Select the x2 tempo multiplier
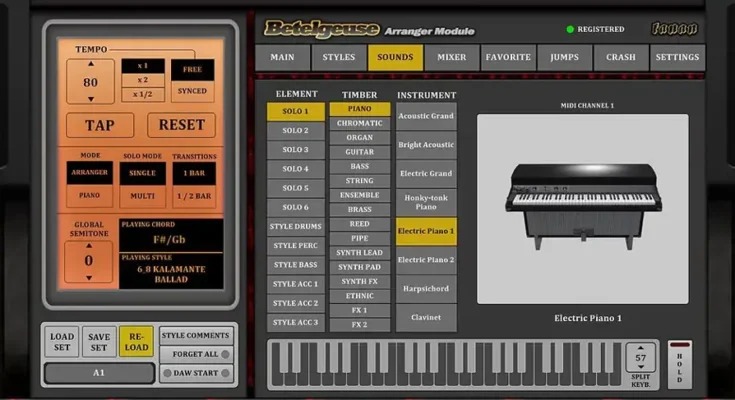This screenshot has width=735, height=400. (143, 80)
